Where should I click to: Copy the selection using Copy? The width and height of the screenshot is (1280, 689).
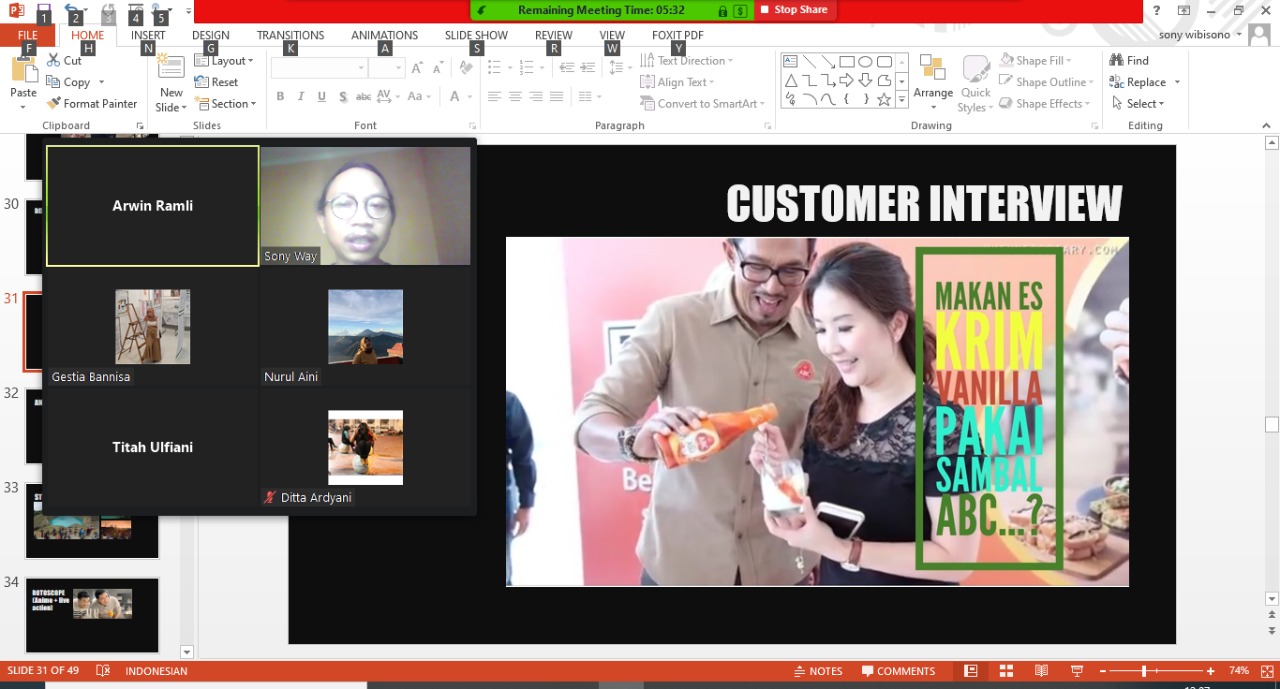[68, 82]
